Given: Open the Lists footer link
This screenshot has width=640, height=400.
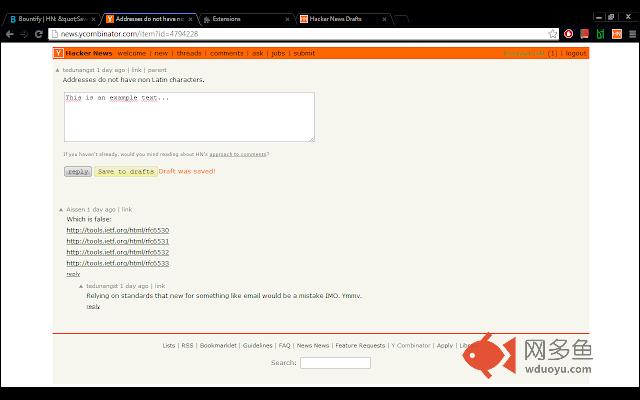Looking at the screenshot, I should (x=169, y=345).
